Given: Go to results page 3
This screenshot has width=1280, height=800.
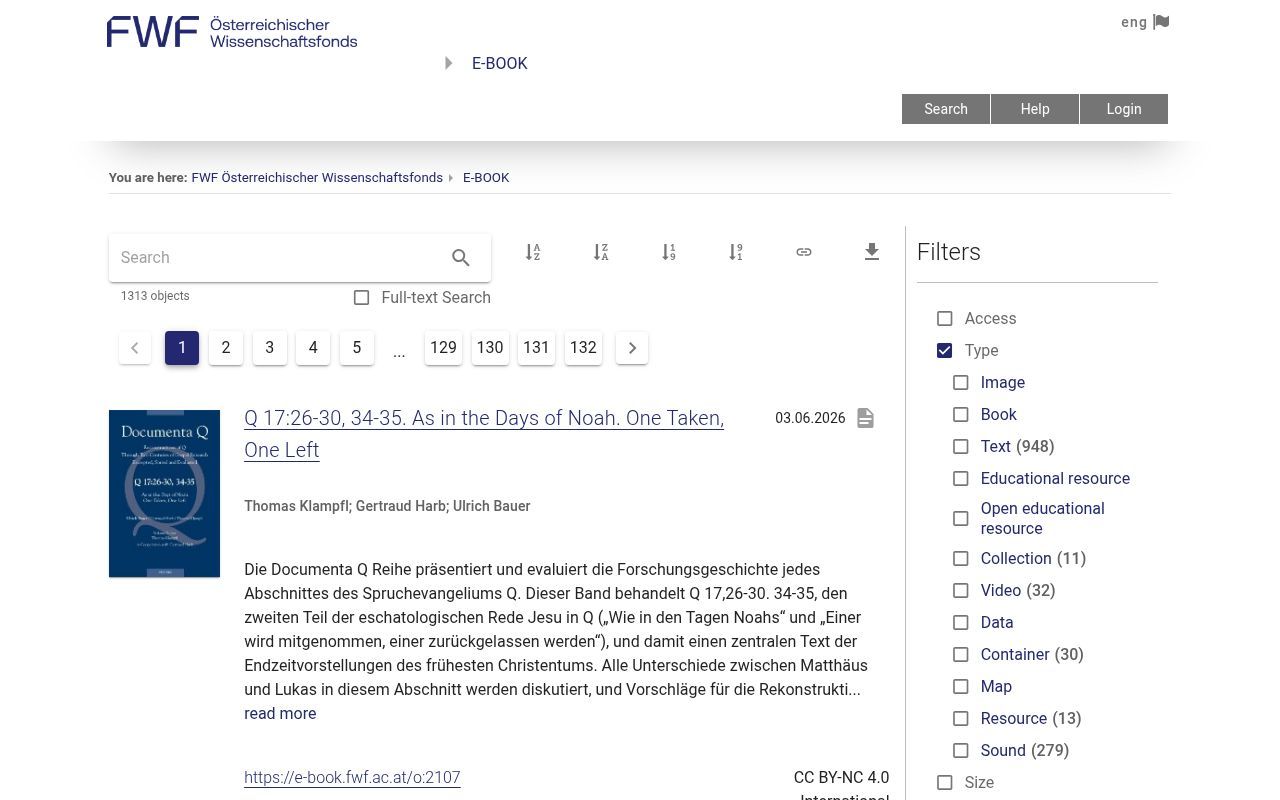Looking at the screenshot, I should [270, 348].
